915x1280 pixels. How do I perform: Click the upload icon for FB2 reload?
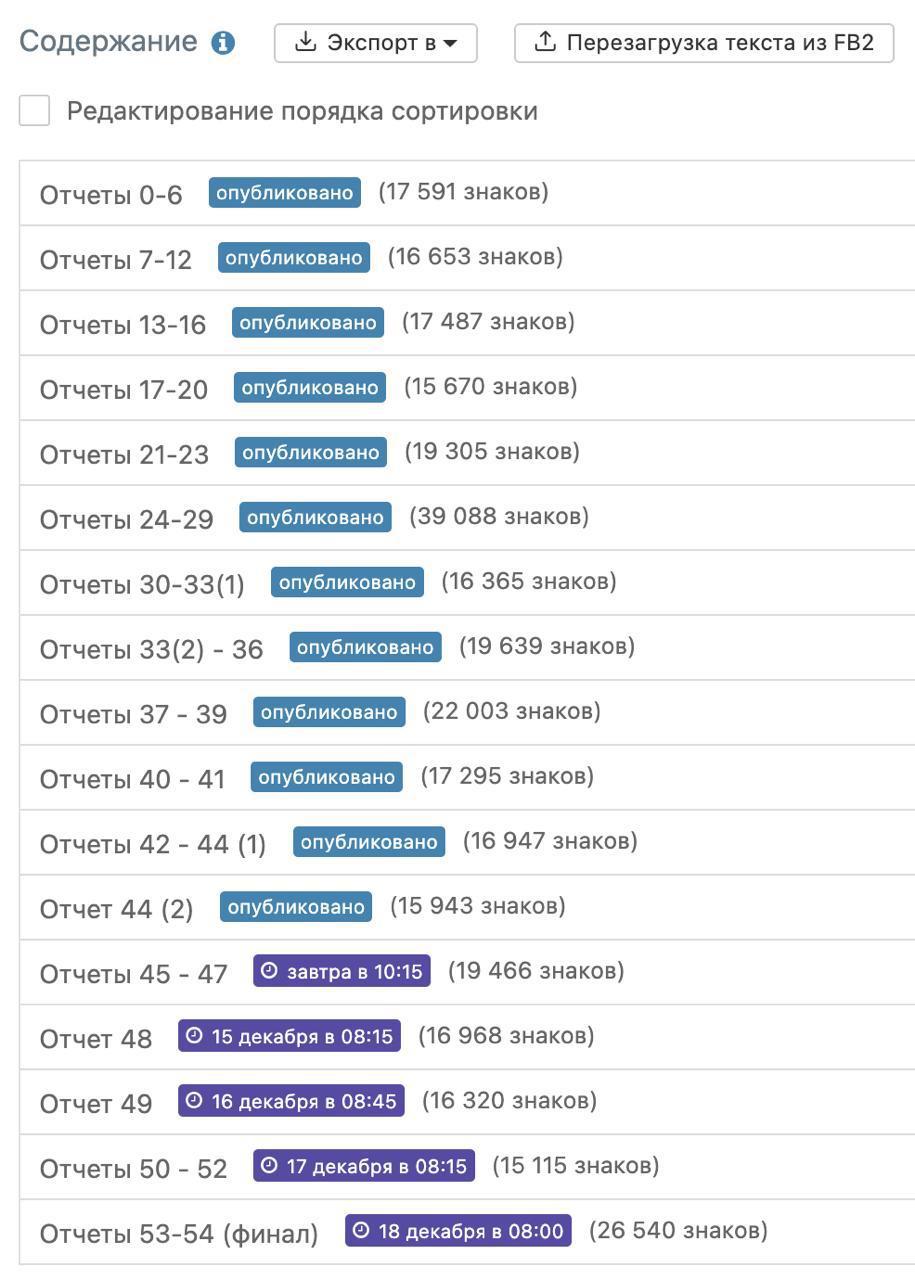pos(544,42)
